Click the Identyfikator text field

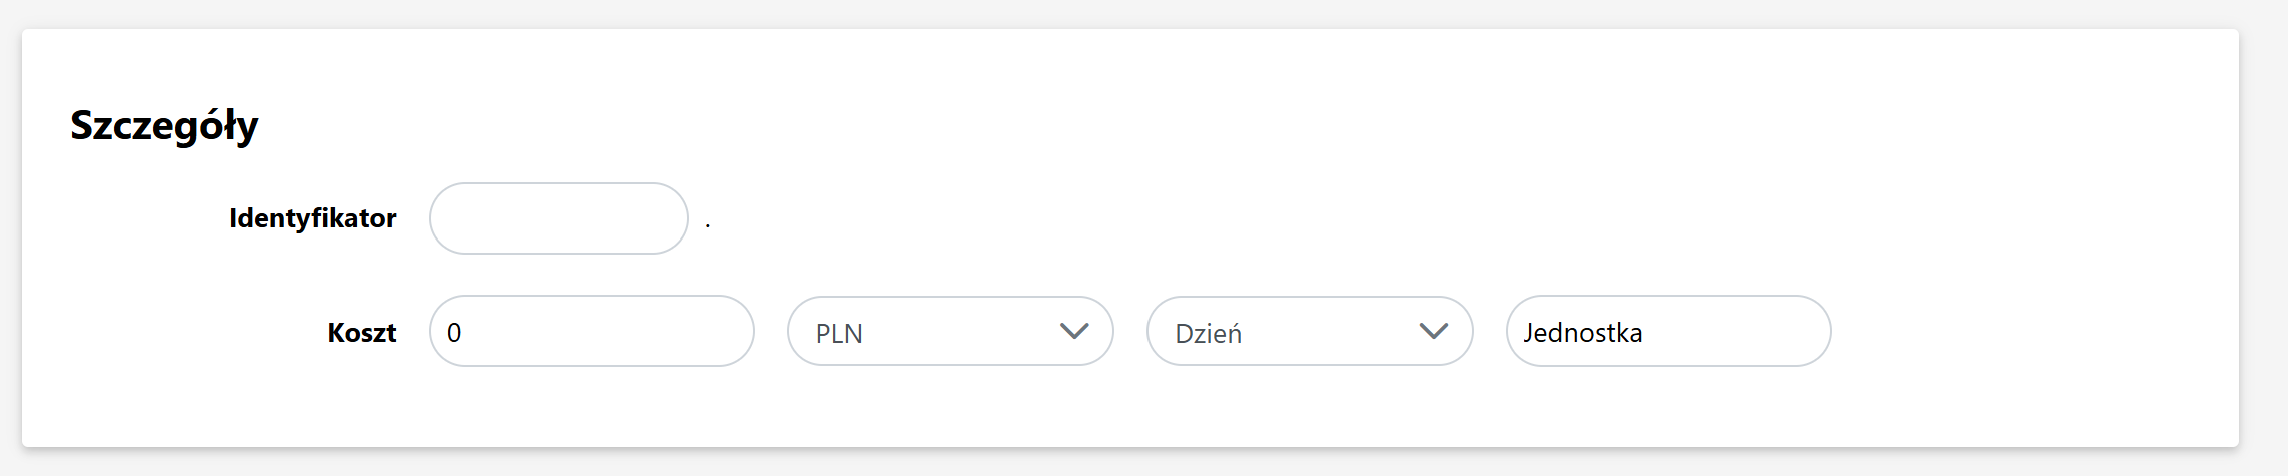(558, 218)
